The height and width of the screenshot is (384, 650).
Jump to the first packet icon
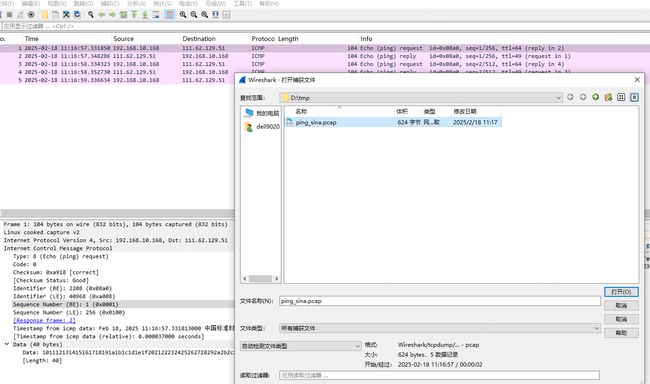pyautogui.click(x=134, y=15)
